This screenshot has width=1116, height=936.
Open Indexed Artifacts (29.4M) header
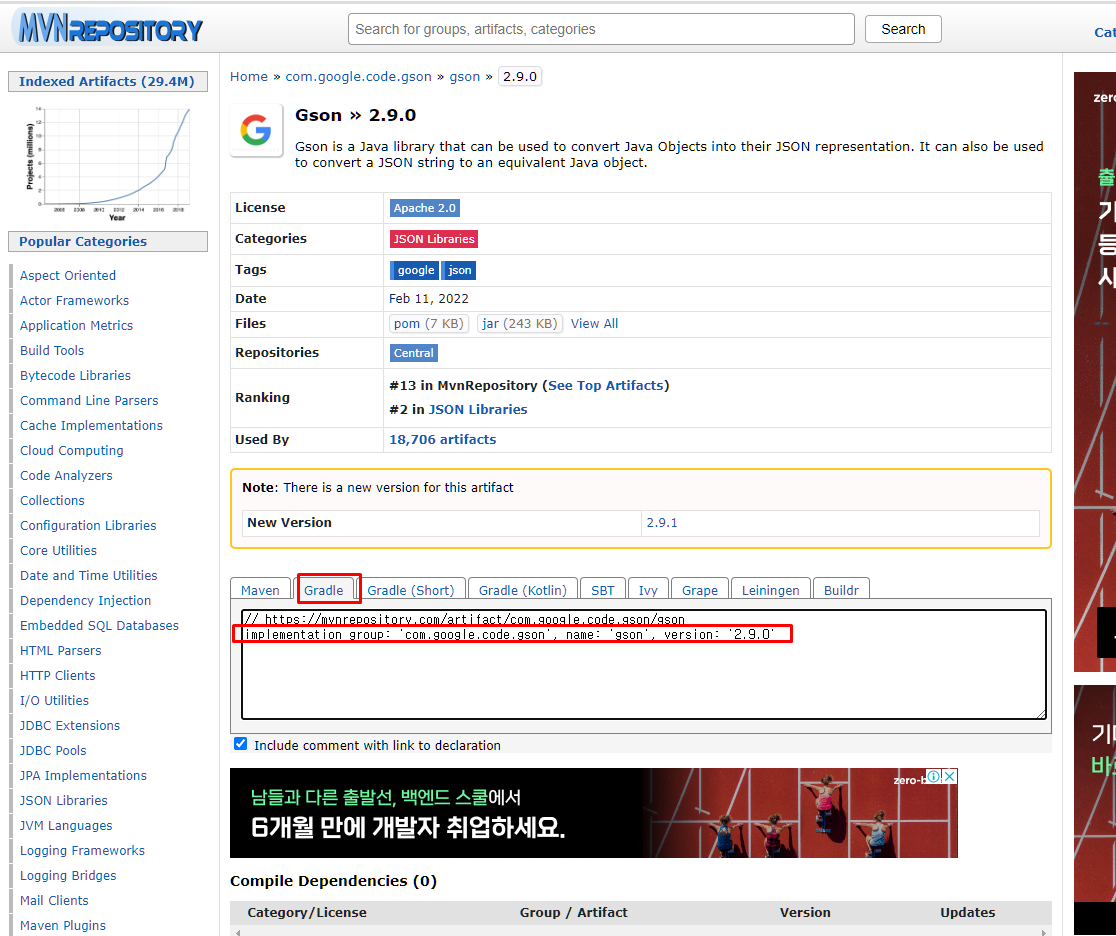pos(107,82)
